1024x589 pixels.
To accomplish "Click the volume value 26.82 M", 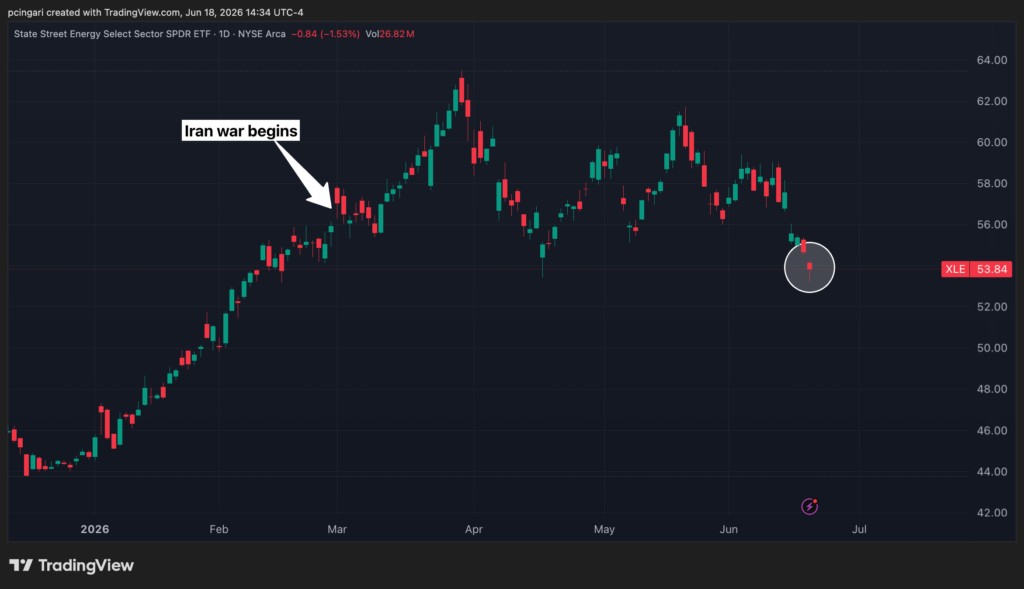I will tap(397, 34).
